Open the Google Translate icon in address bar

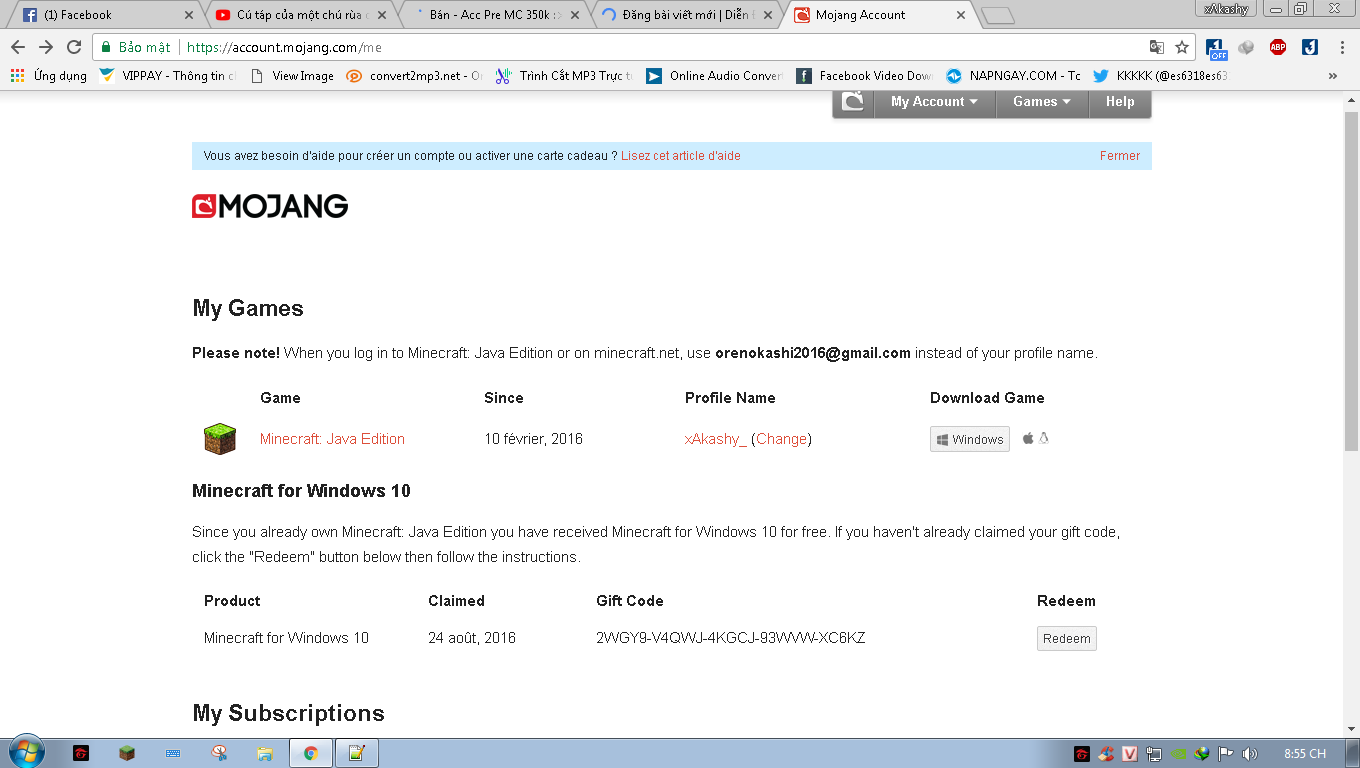coord(1156,47)
